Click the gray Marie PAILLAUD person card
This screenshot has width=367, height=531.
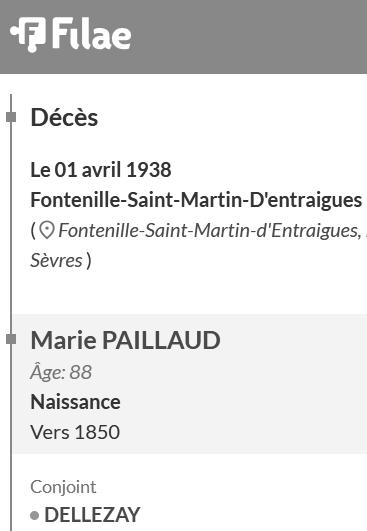click(x=190, y=384)
